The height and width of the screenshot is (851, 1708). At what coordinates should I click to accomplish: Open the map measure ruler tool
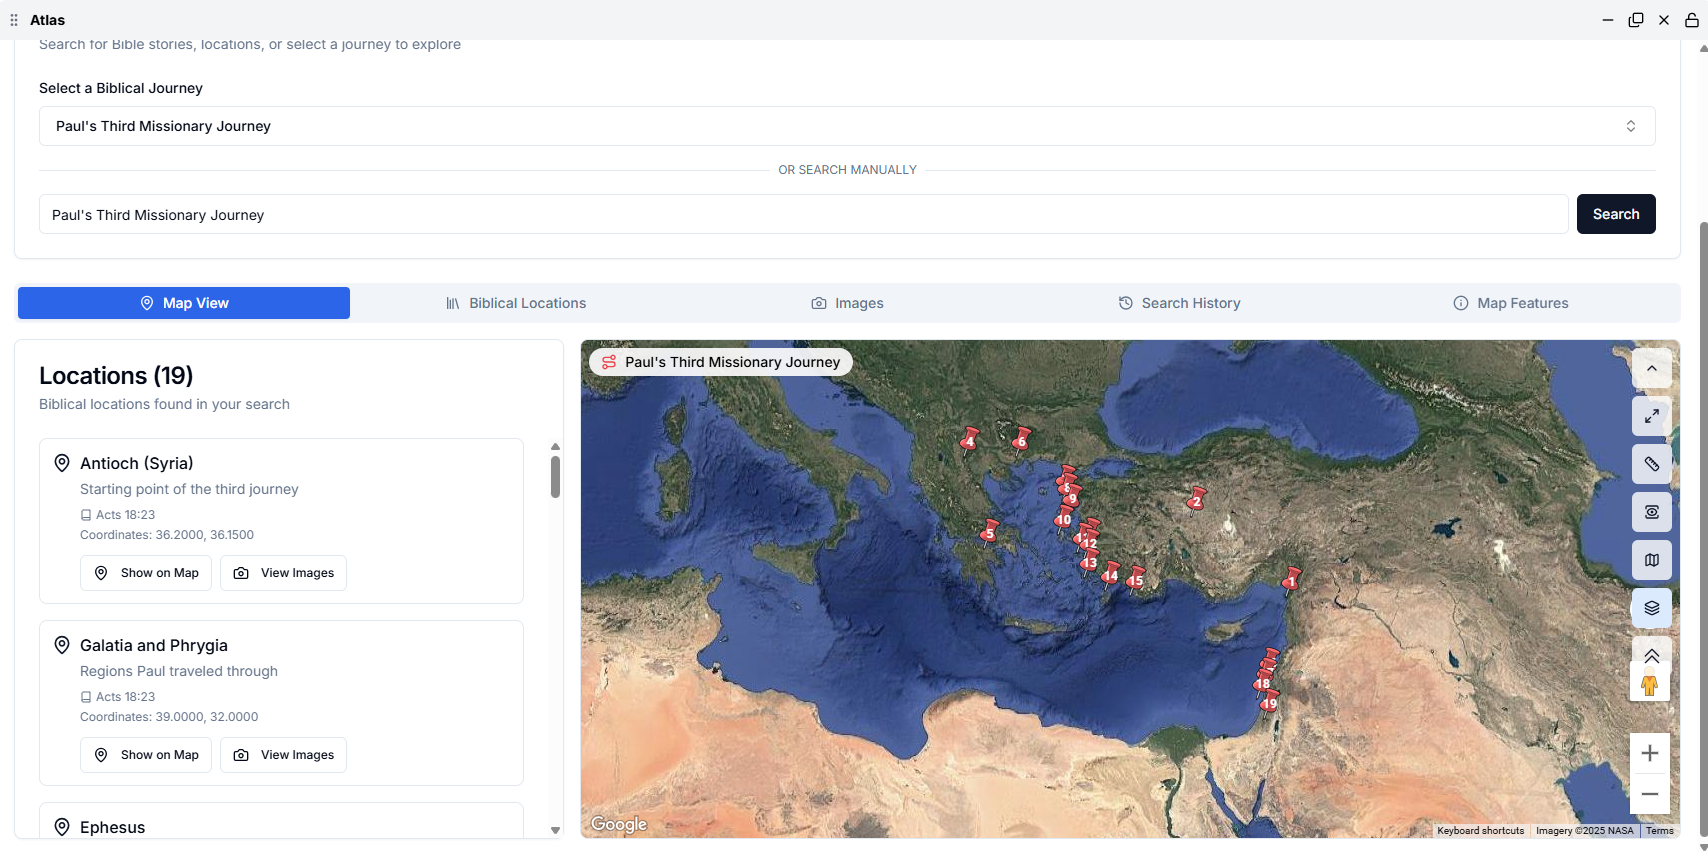[1652, 464]
